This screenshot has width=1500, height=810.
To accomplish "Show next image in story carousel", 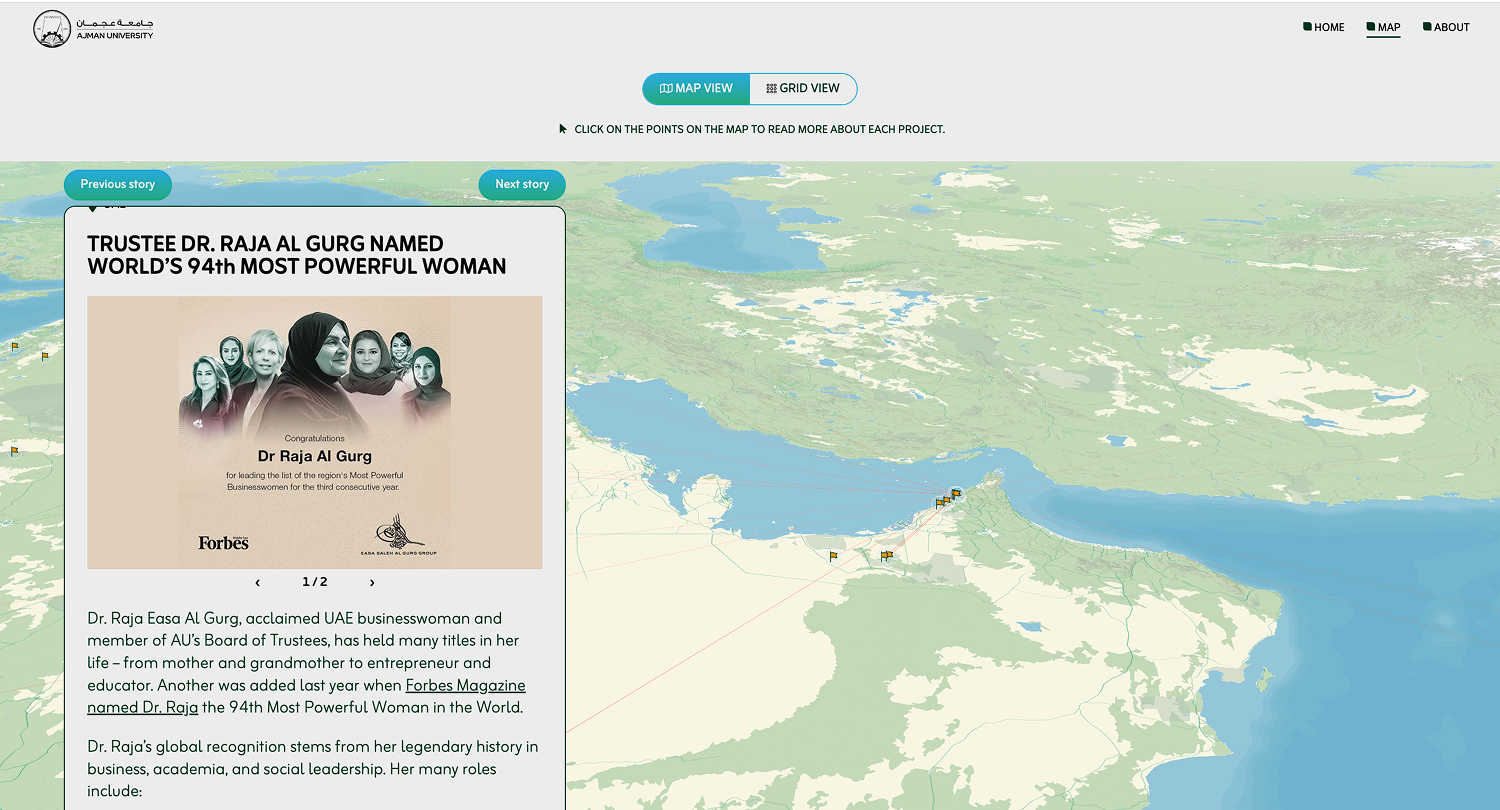I will (x=372, y=582).
